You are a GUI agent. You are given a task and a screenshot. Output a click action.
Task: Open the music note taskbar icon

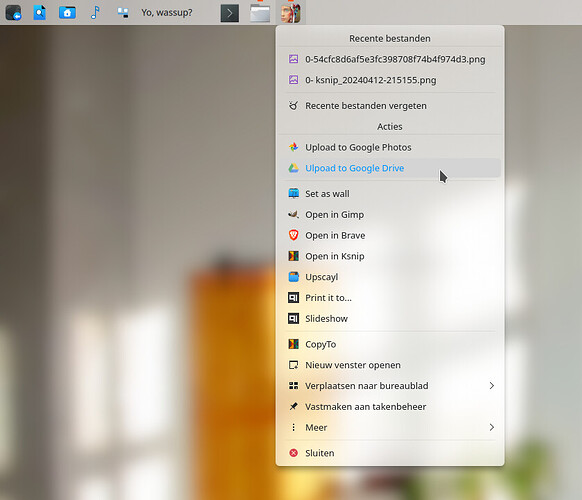[x=95, y=13]
